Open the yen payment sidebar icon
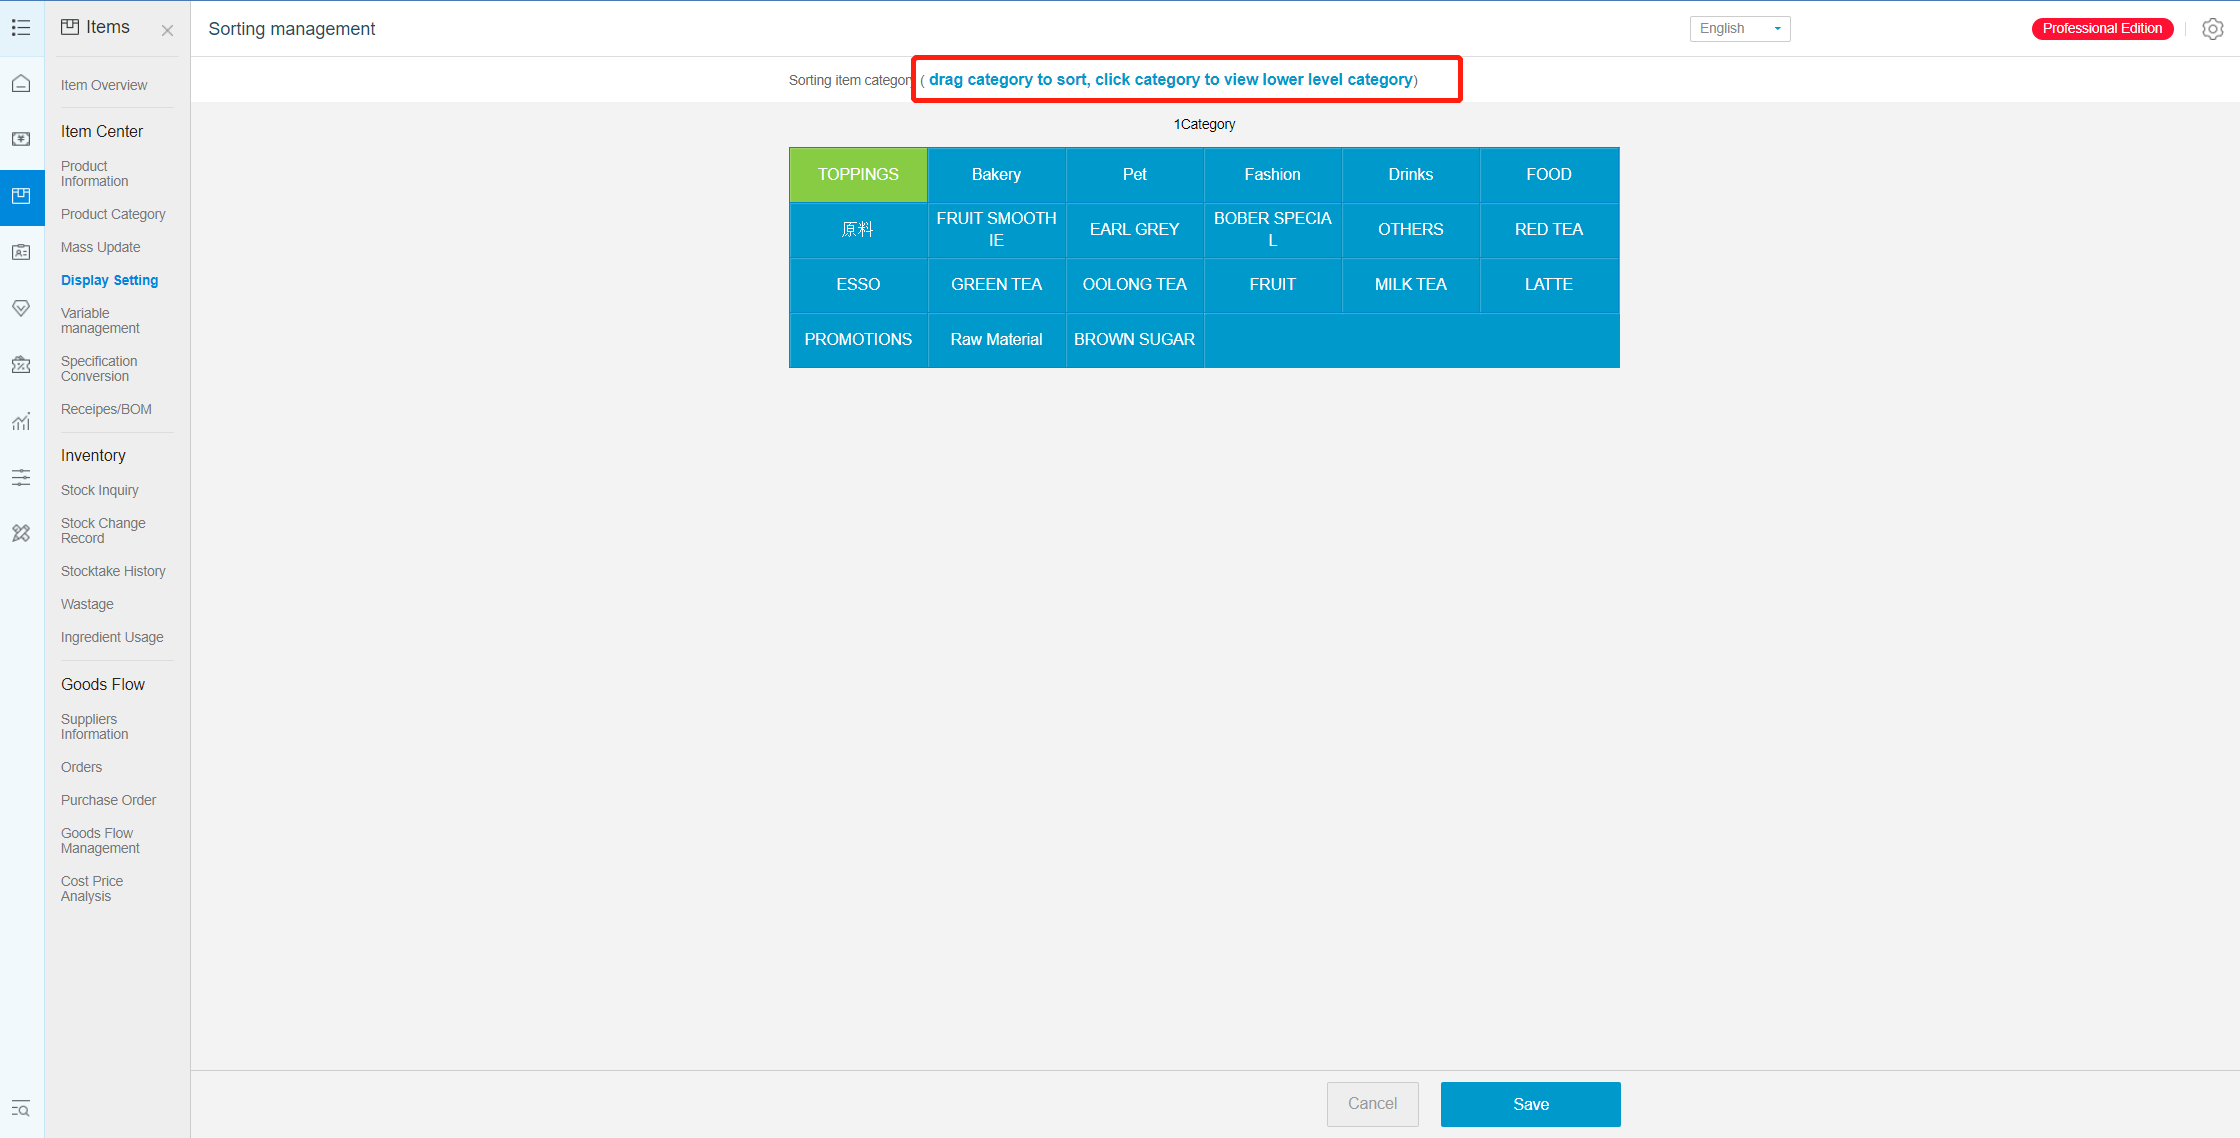The image size is (2240, 1138). pos(21,139)
